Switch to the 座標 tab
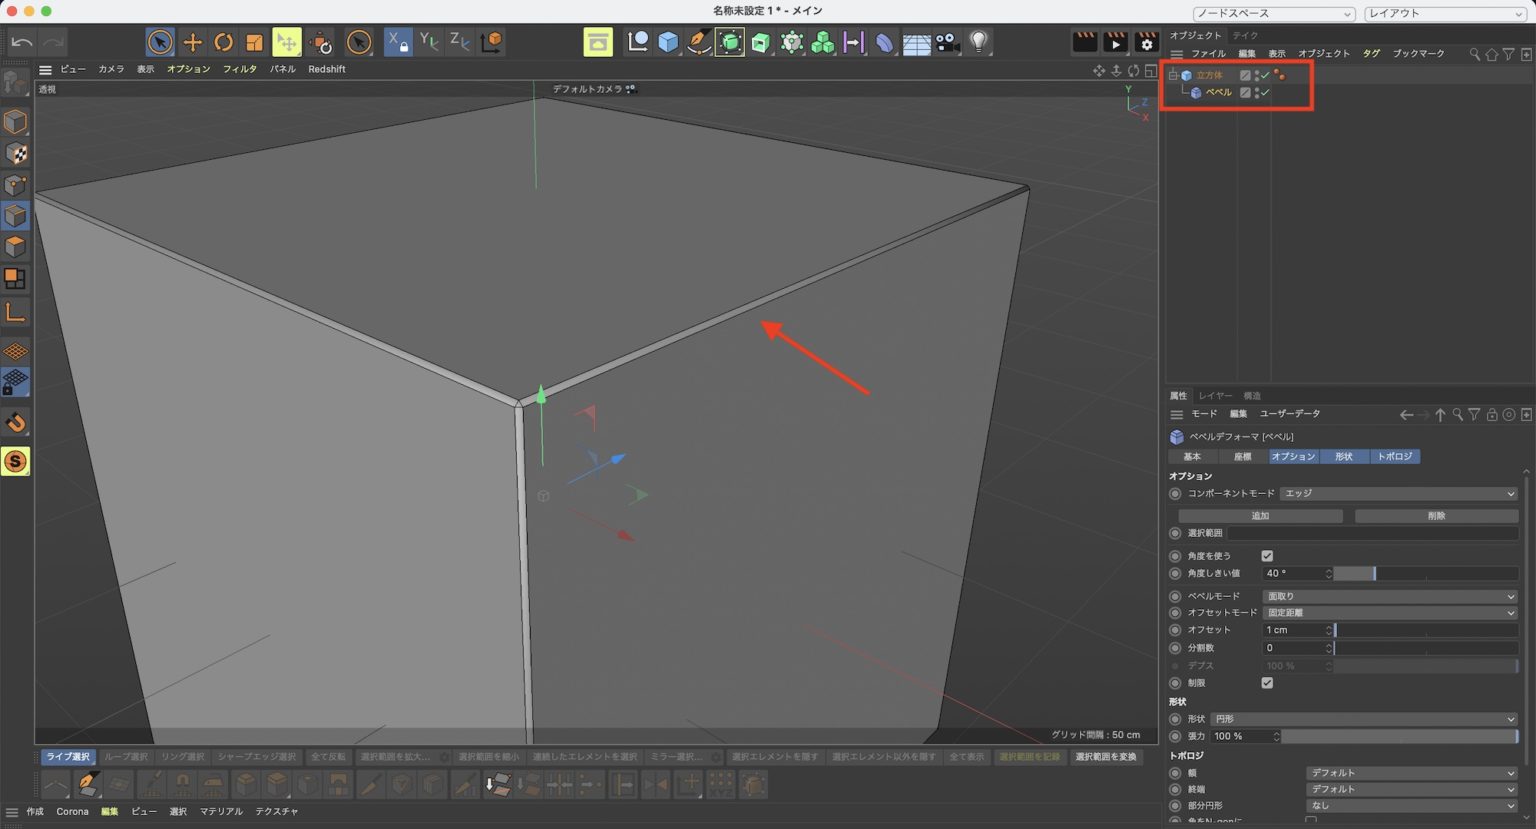Viewport: 1536px width, 829px height. click(x=1242, y=456)
